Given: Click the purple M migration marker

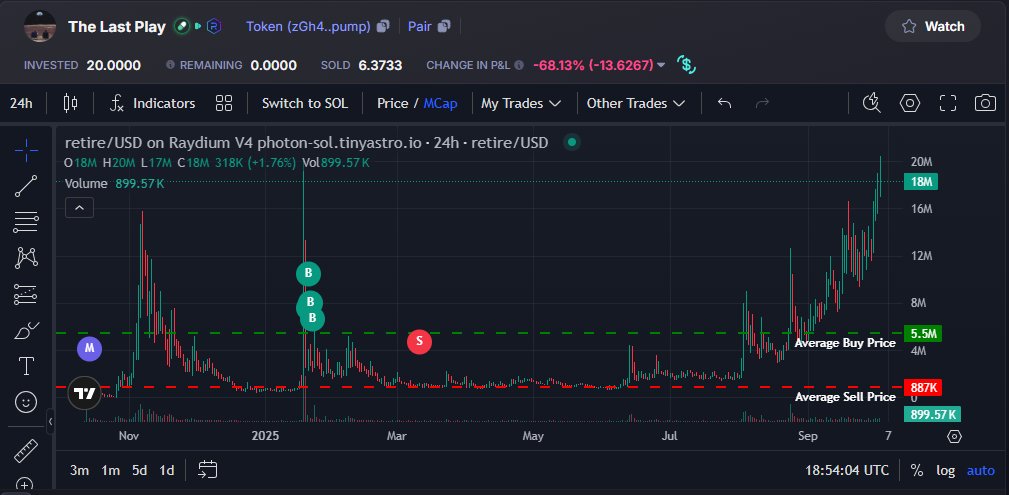Looking at the screenshot, I should tap(89, 349).
